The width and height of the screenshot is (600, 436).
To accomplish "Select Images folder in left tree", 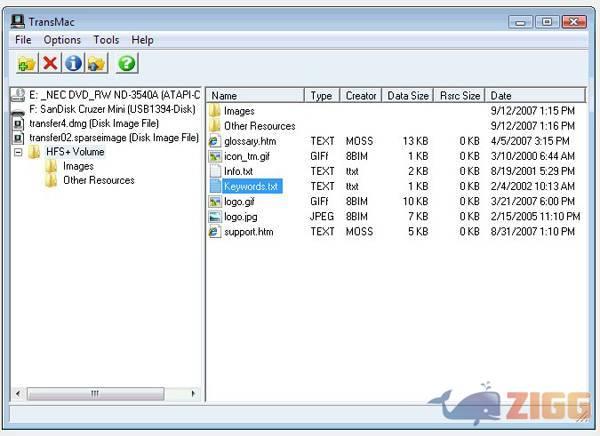I will click(x=78, y=166).
